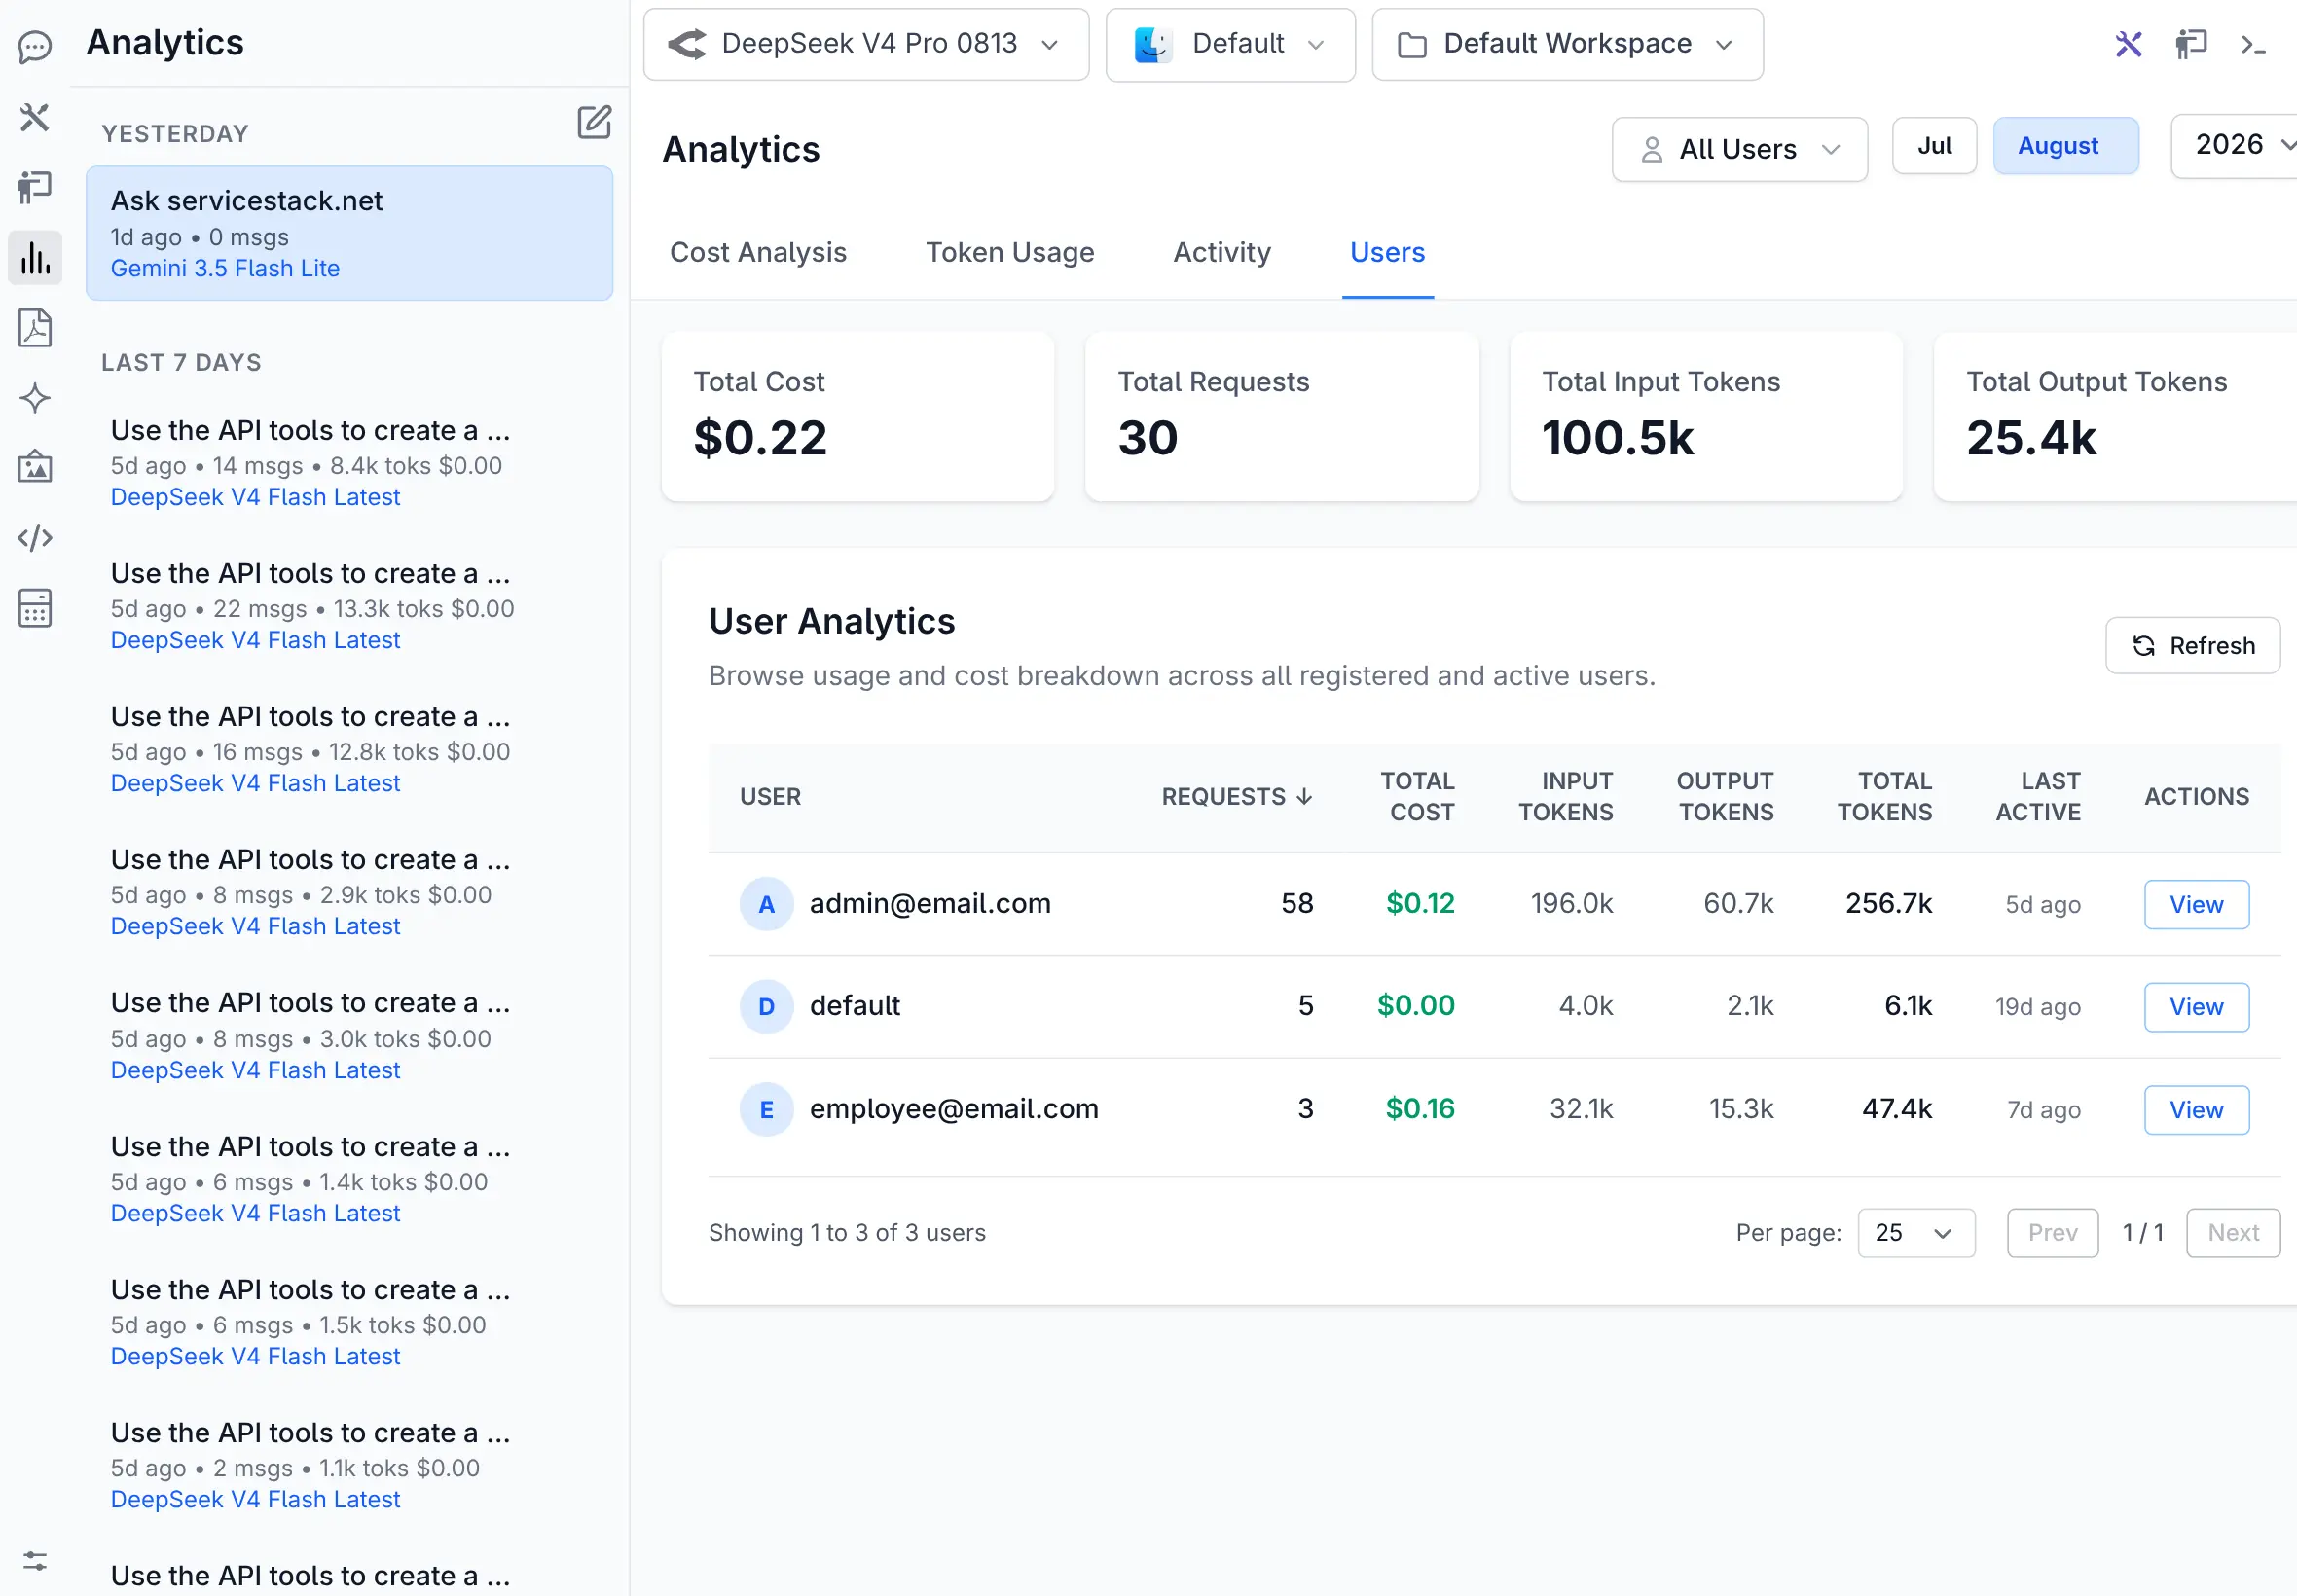Click the 256.7k total tokens value
The width and height of the screenshot is (2297, 1596).
1888,904
